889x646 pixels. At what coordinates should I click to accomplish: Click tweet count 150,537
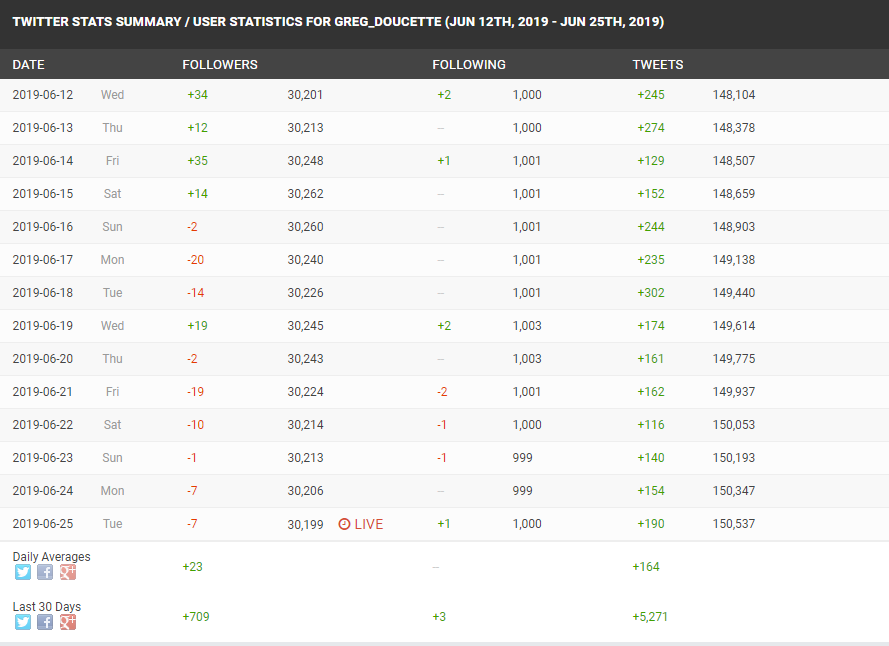[734, 523]
